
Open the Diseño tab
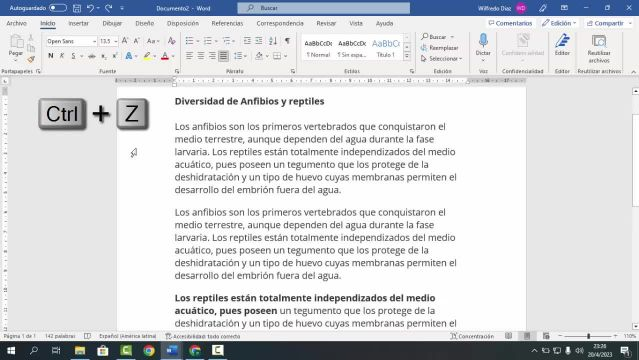coord(145,23)
